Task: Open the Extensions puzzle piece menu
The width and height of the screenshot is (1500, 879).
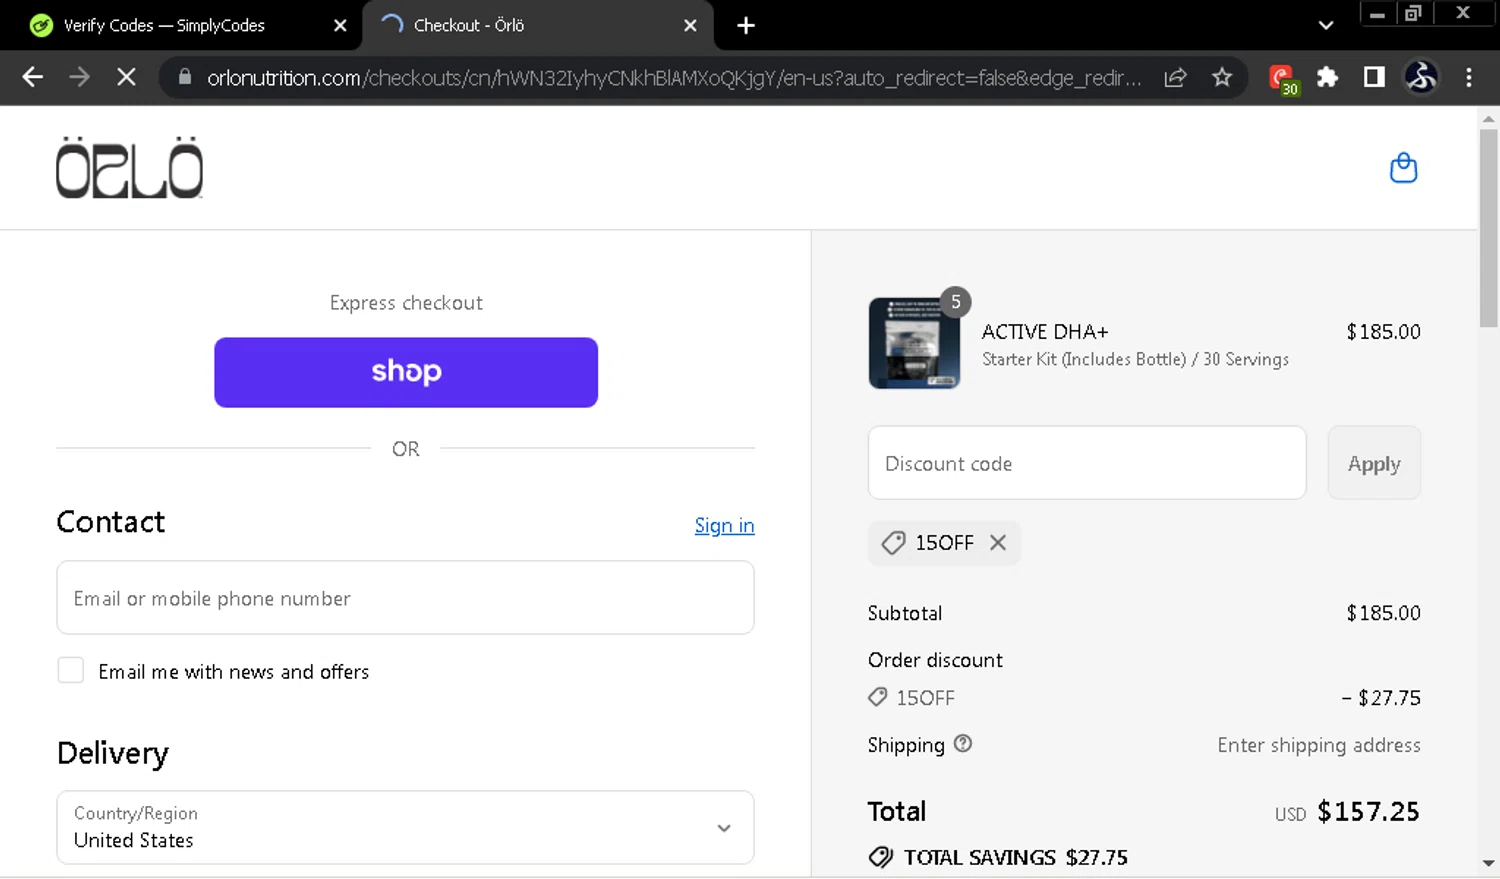Action: tap(1327, 77)
